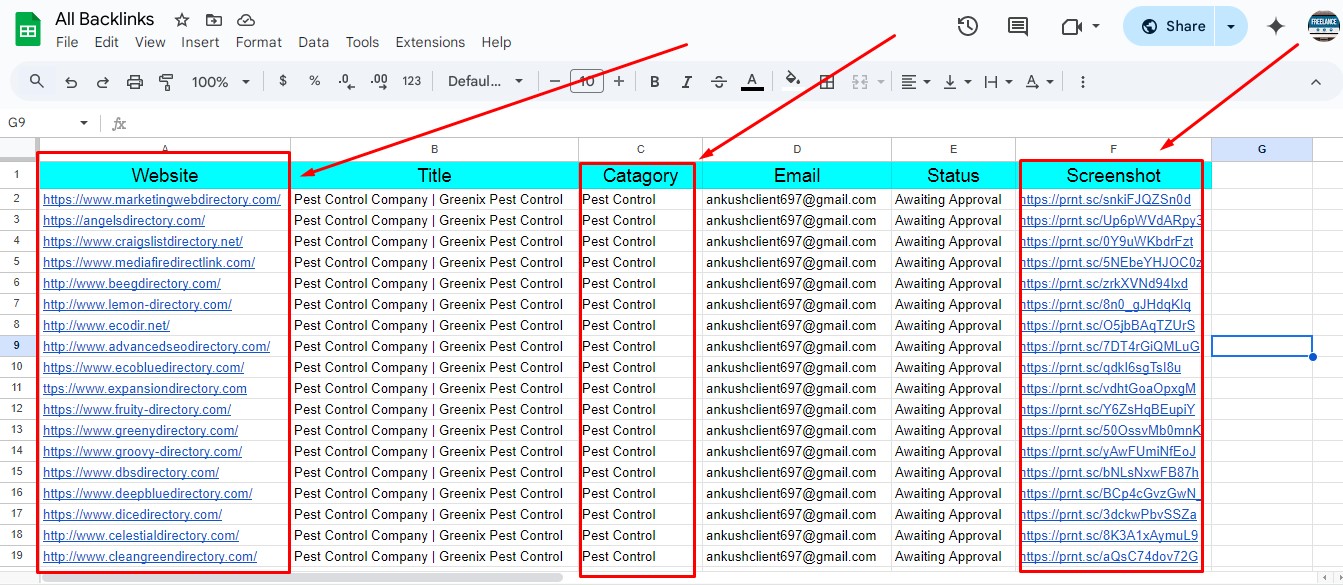
Task: Follow the marketingwebdirectory.com link
Action: (162, 199)
